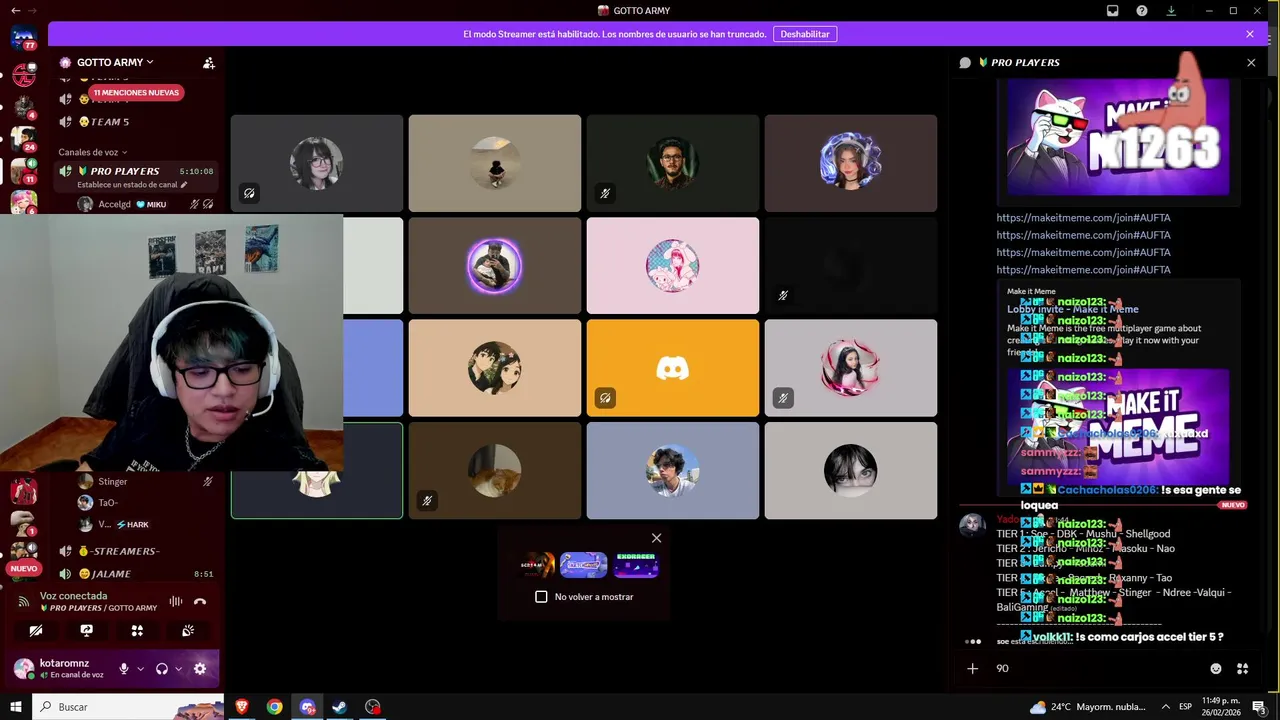Image resolution: width=1280 pixels, height=720 pixels.
Task: Disconnect from the voice channel
Action: [x=200, y=601]
